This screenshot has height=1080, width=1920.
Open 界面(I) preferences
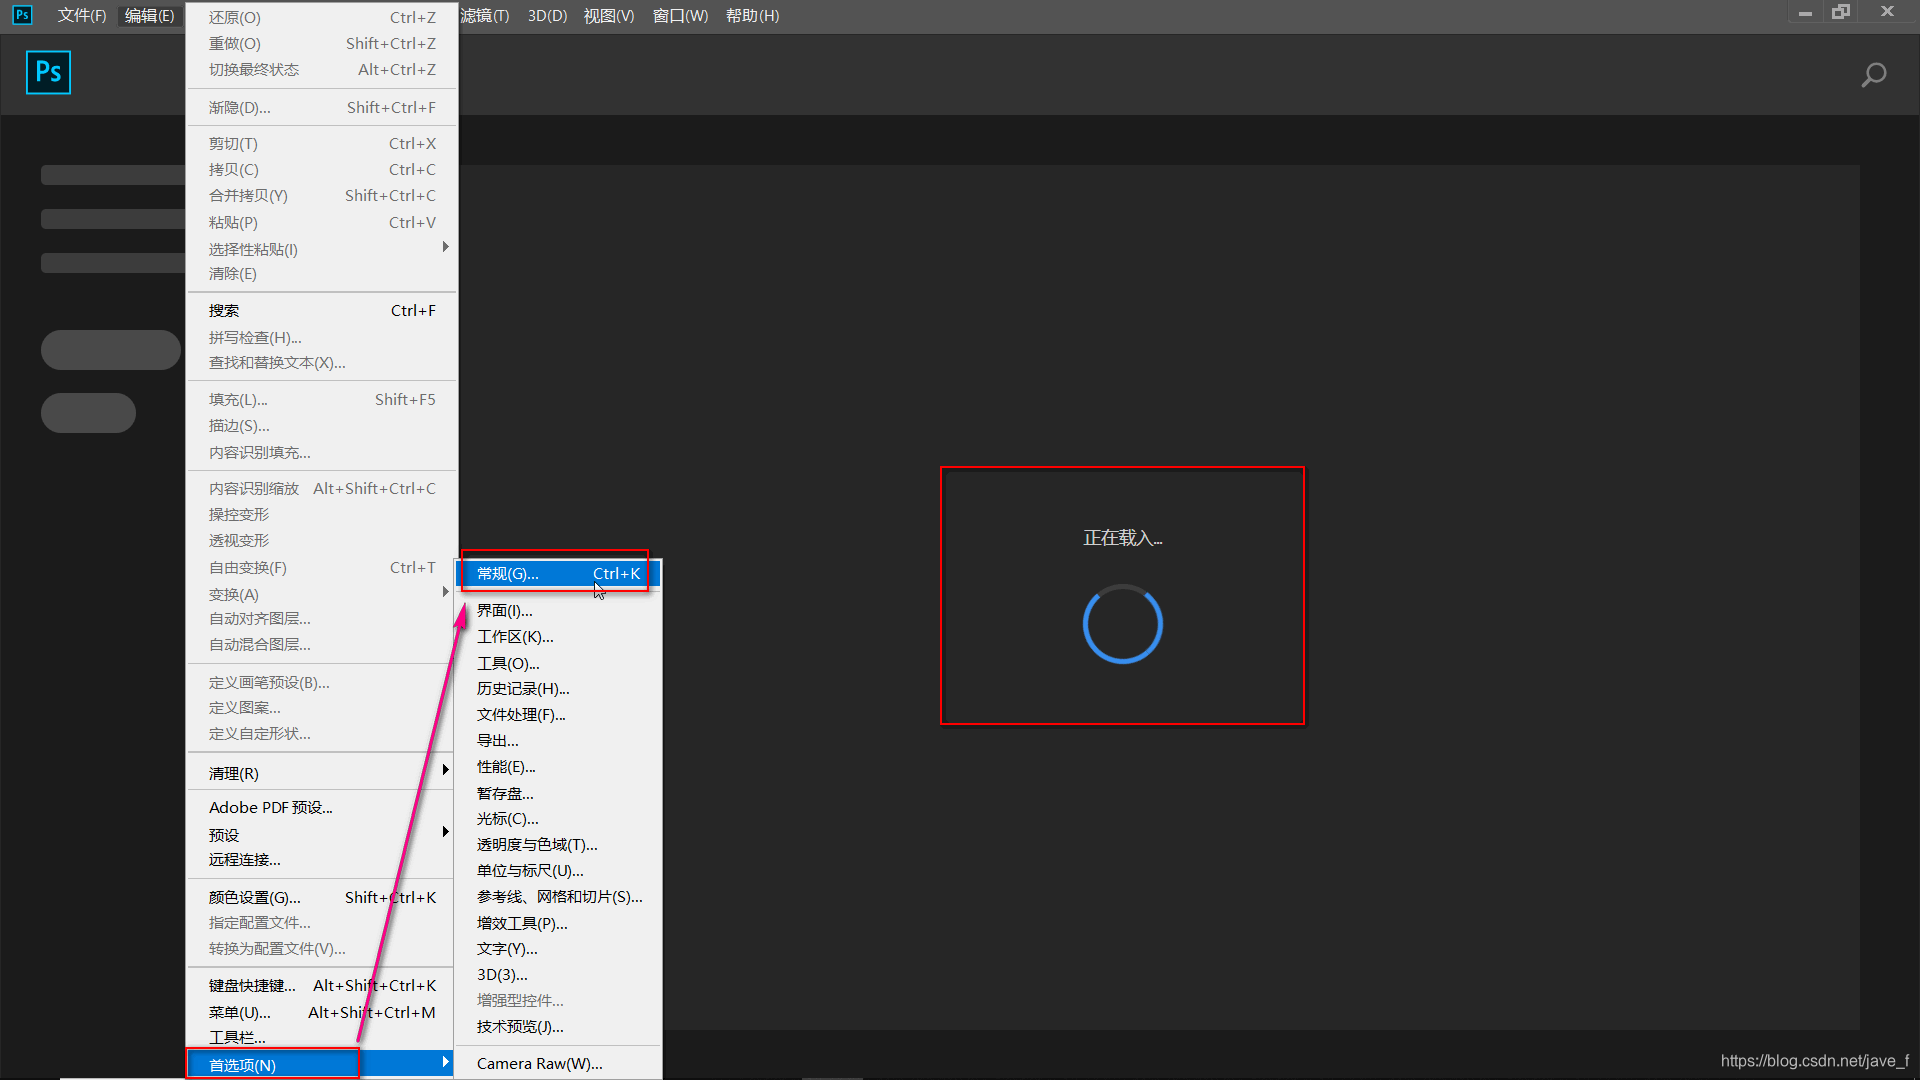tap(504, 610)
